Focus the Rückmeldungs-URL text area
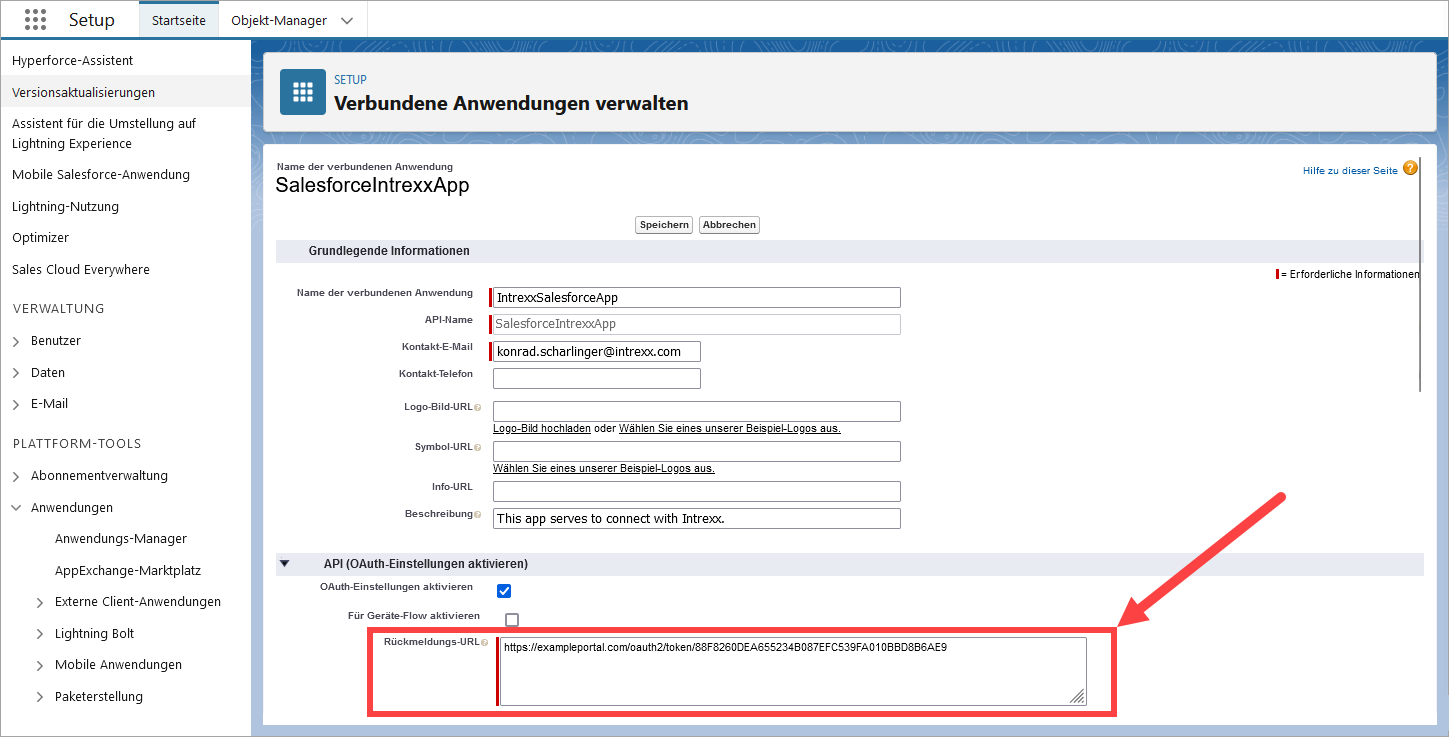Image resolution: width=1449 pixels, height=737 pixels. click(793, 671)
